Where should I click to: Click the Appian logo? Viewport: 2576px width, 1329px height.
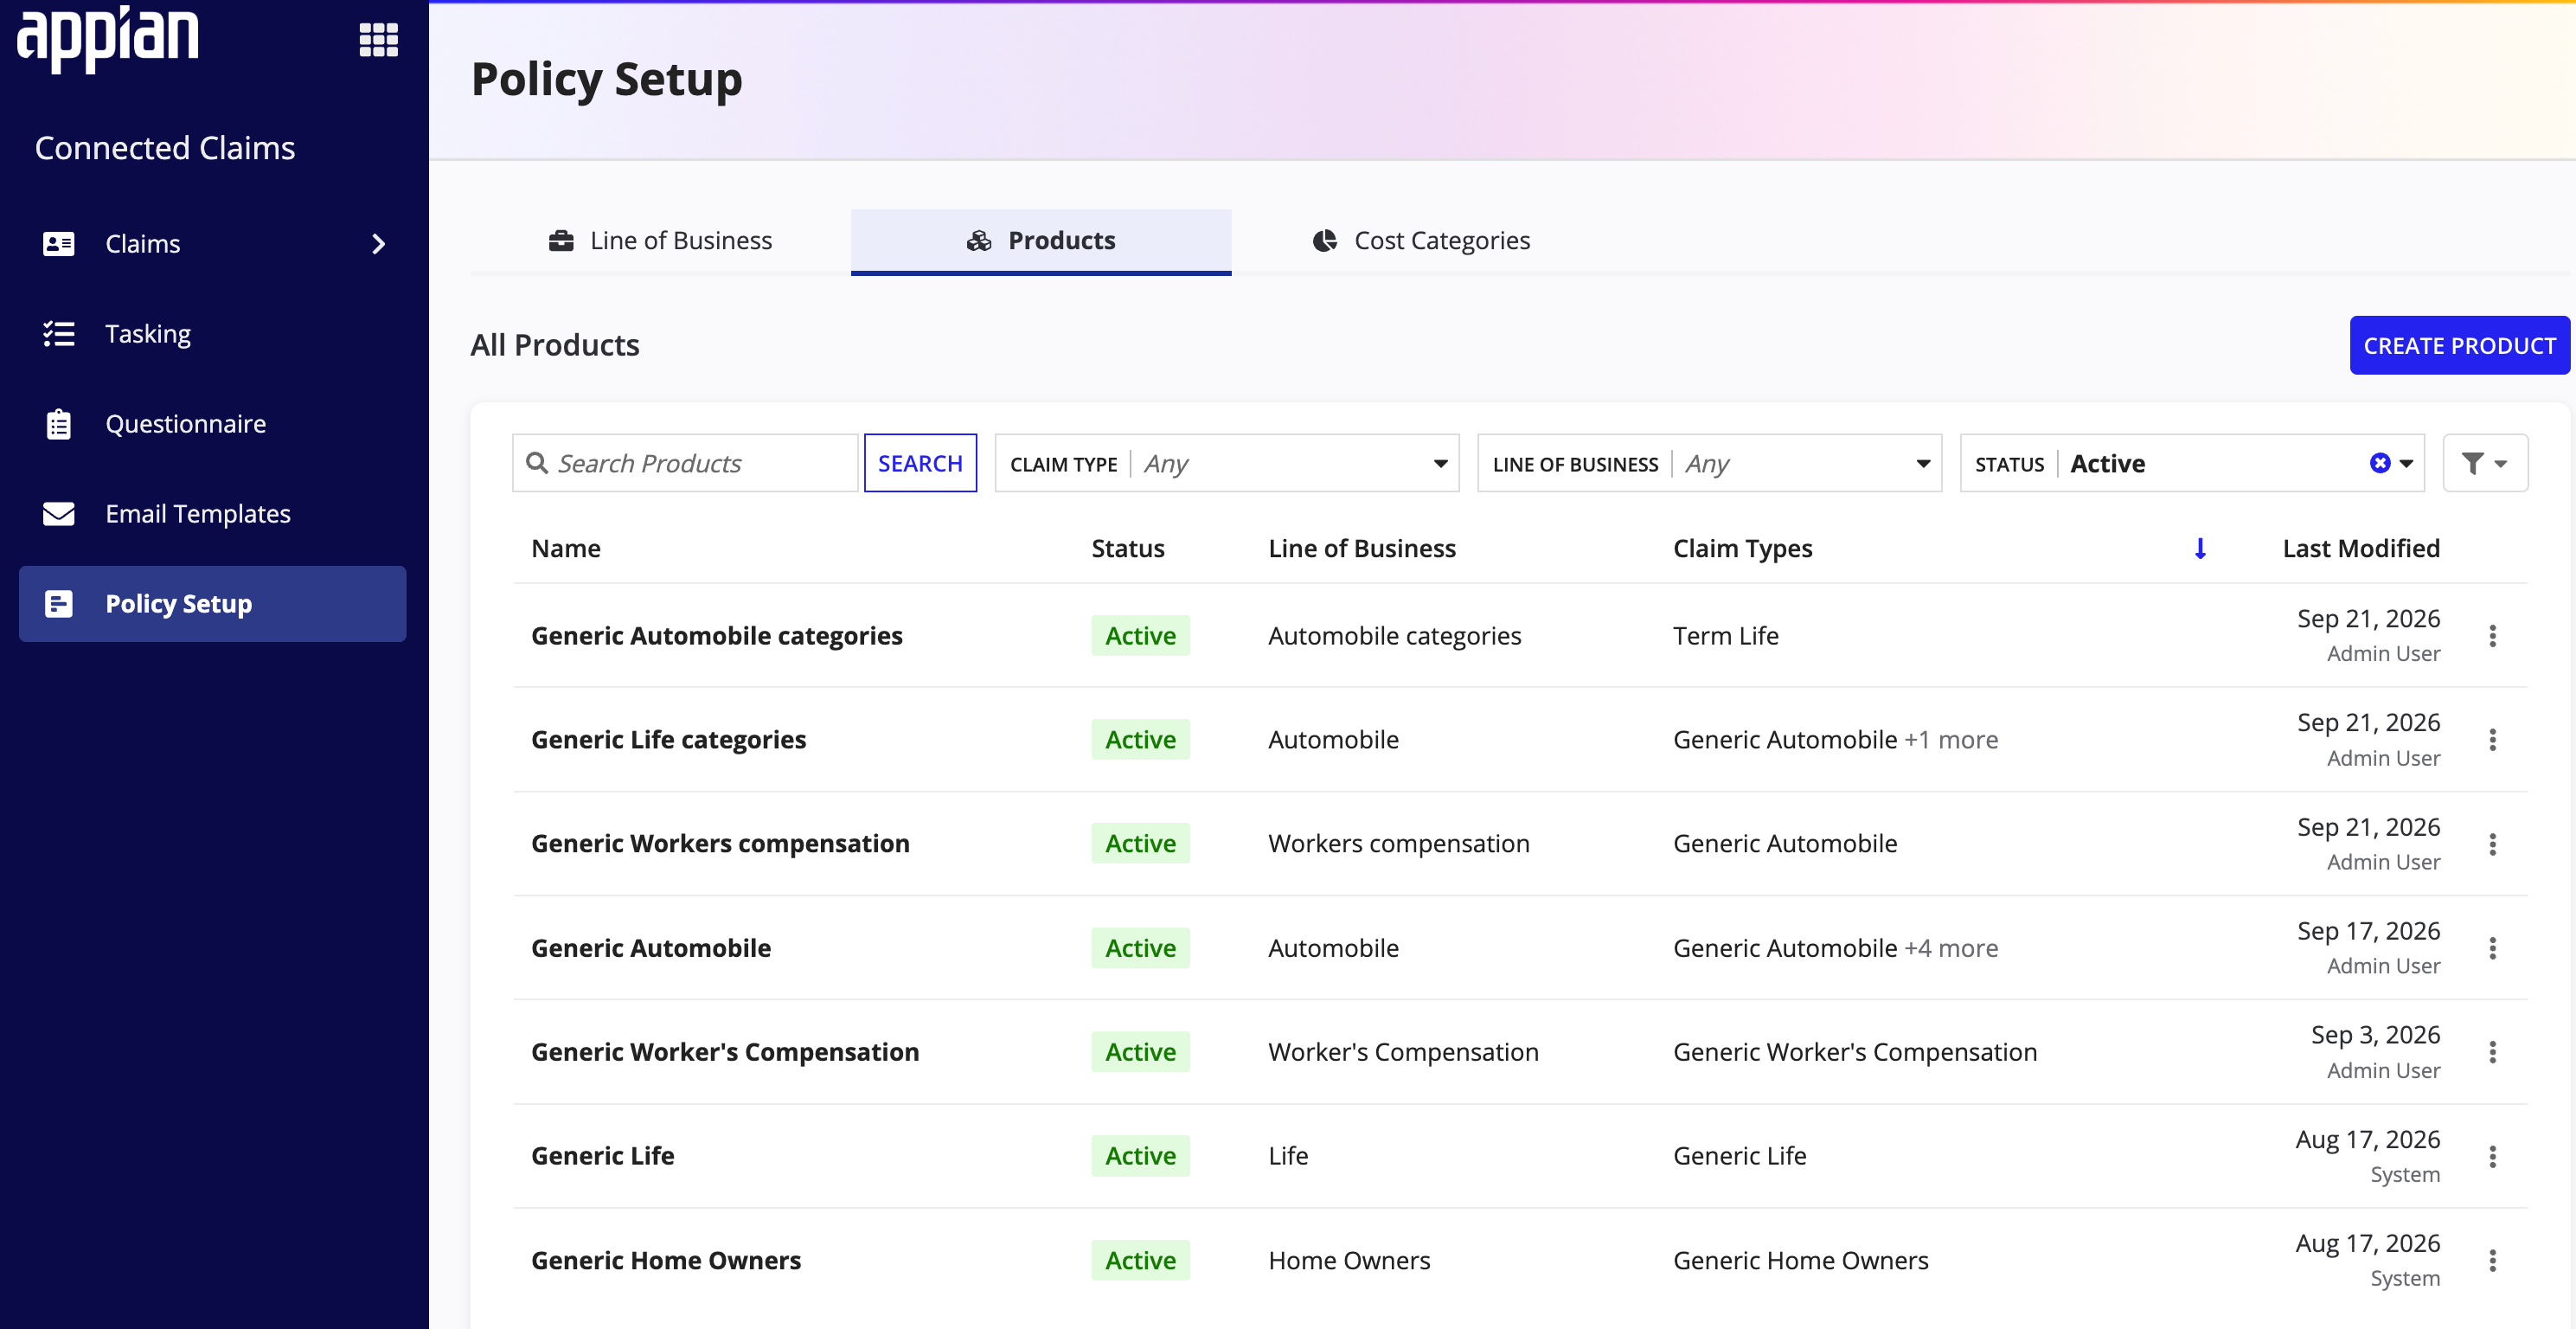(108, 38)
